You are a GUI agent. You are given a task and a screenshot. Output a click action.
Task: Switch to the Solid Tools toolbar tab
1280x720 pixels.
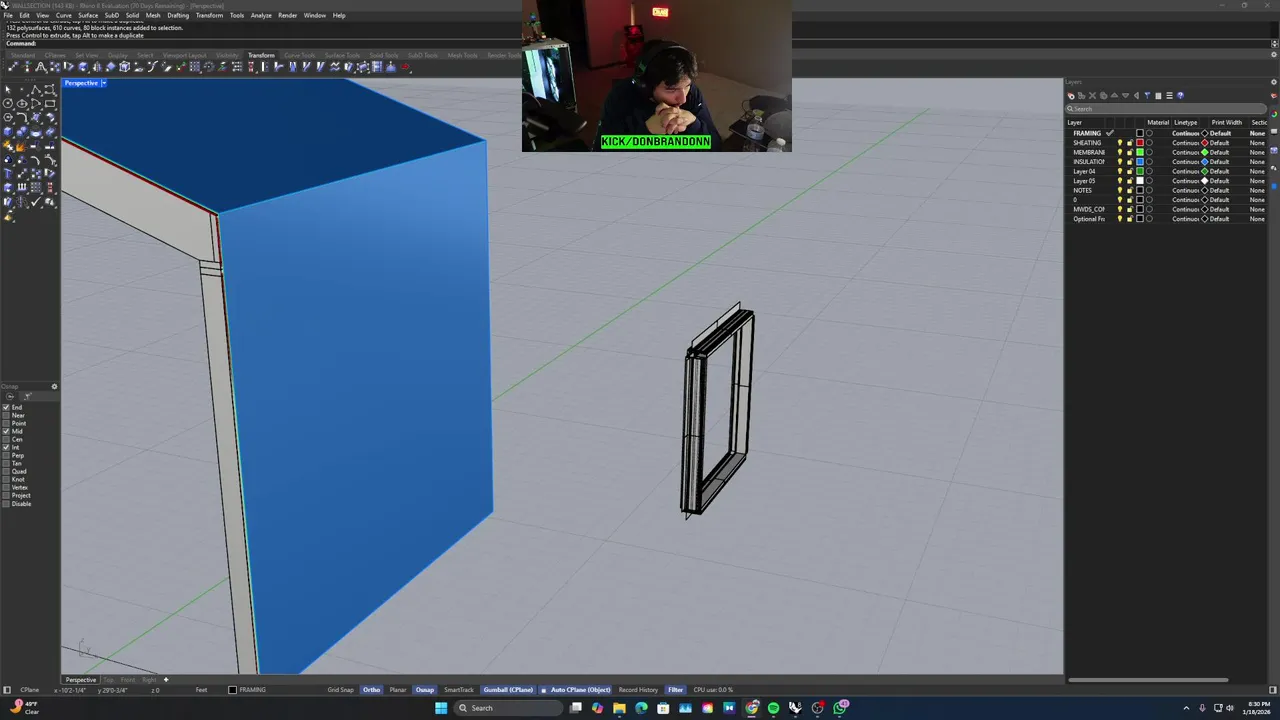point(384,55)
